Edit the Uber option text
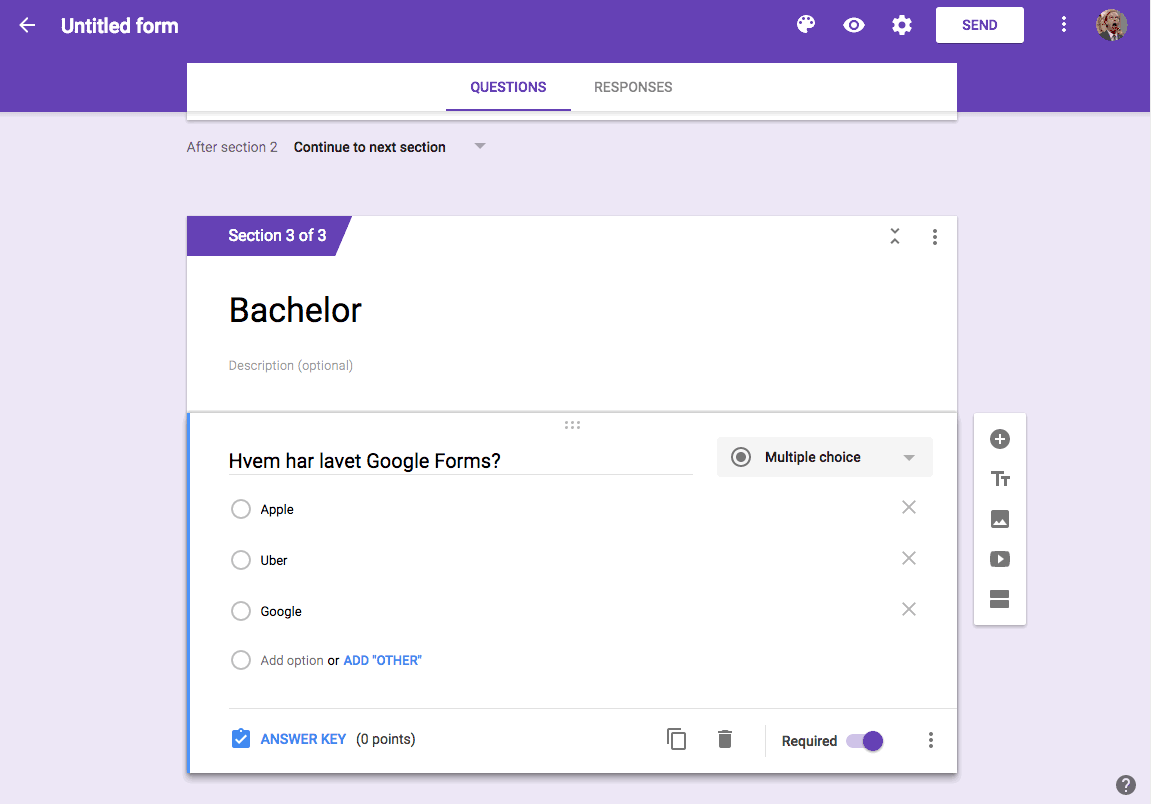 (274, 561)
